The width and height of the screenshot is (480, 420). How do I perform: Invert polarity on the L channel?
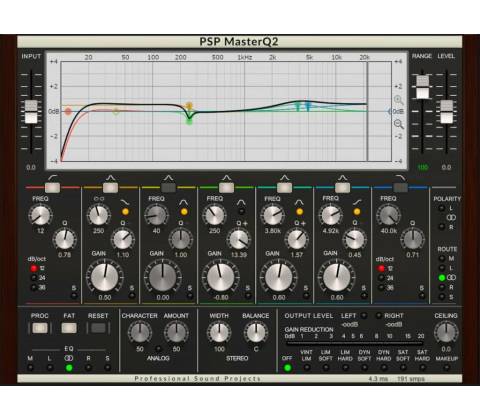point(442,208)
